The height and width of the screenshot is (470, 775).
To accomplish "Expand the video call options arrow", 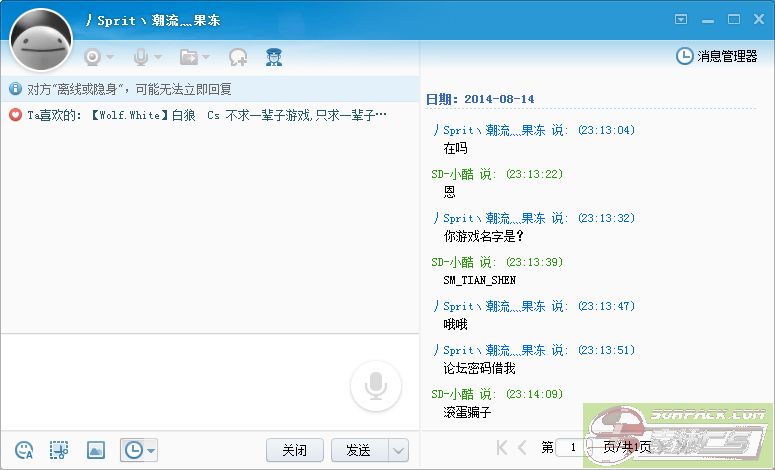I will coord(110,57).
